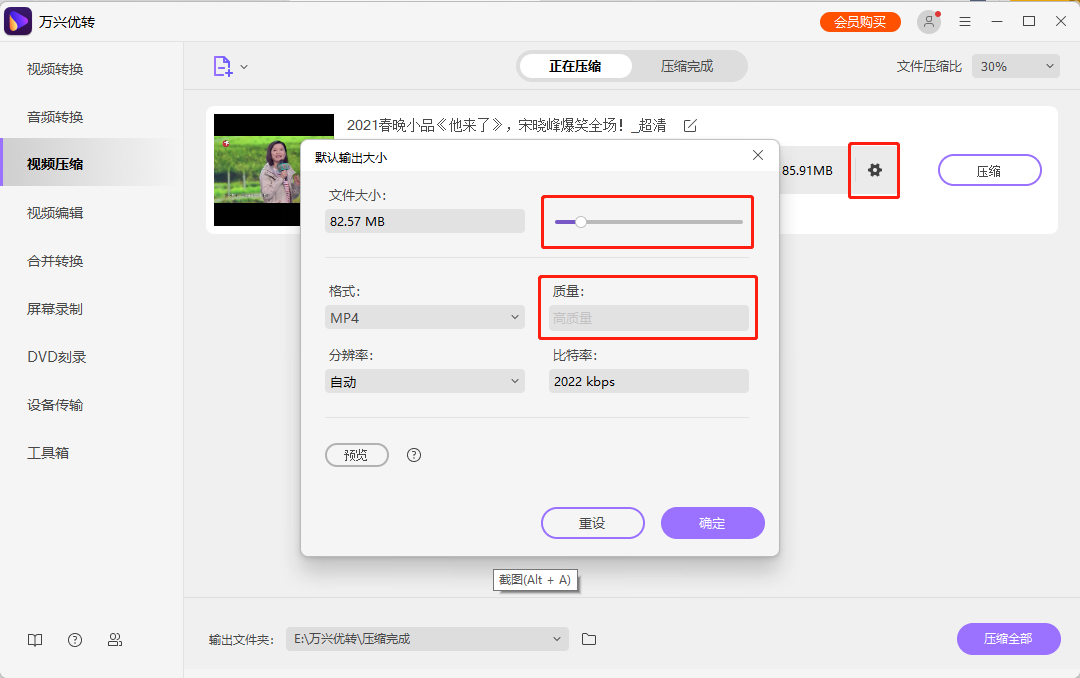Open the settings gear on the video row
Viewport: 1080px width, 678px height.
[873, 170]
